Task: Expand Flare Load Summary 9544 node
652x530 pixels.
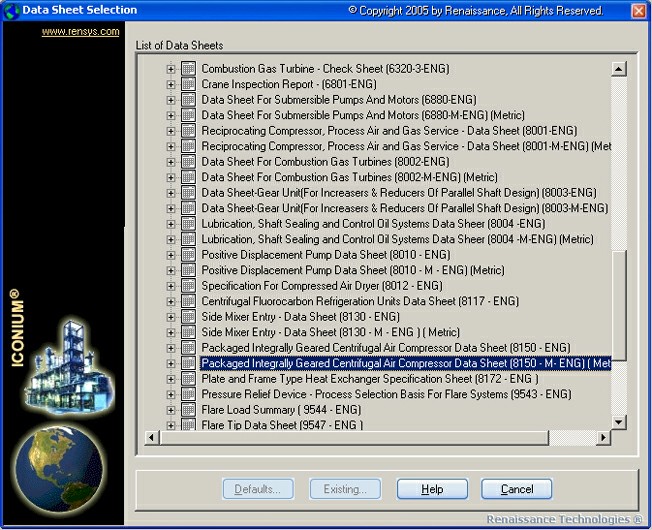Action: point(170,410)
